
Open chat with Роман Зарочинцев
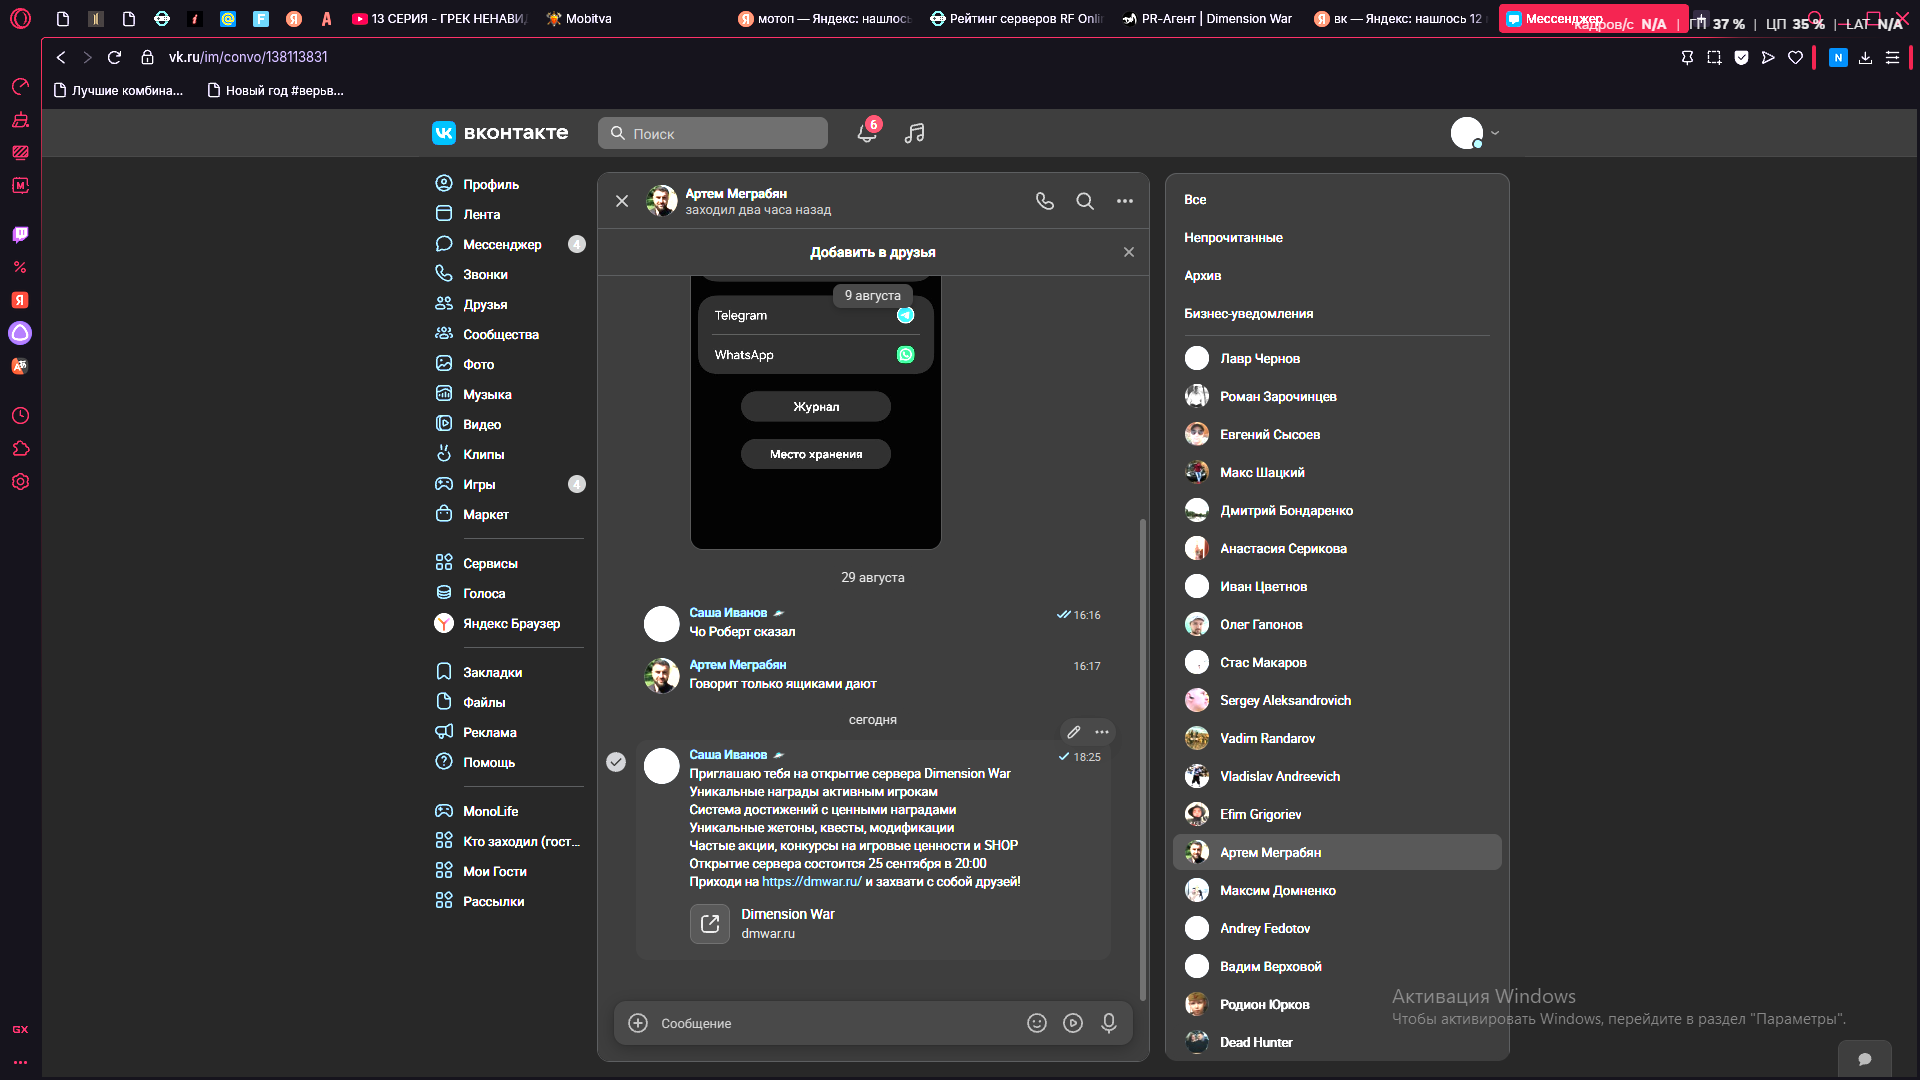tap(1337, 396)
